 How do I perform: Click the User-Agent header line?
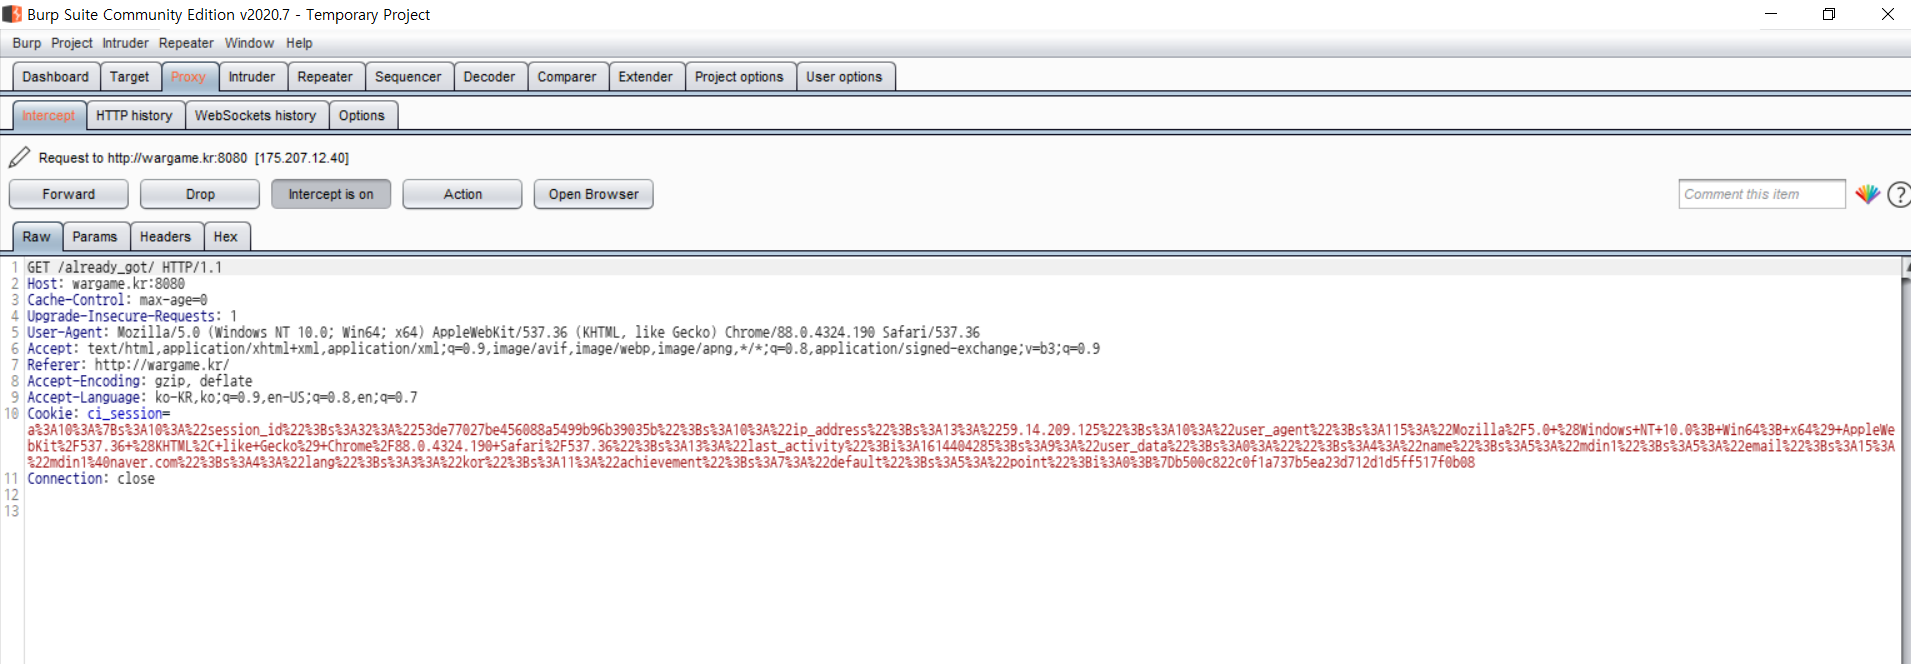coord(503,332)
